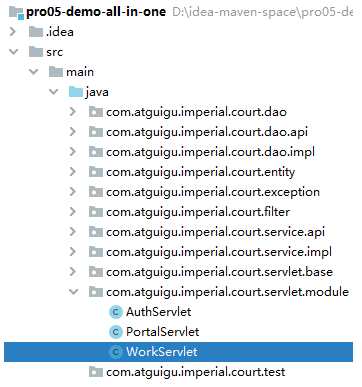Click the package icon of court.servlet.module
Image resolution: width=362 pixels, height=387 pixels.
click(x=96, y=292)
